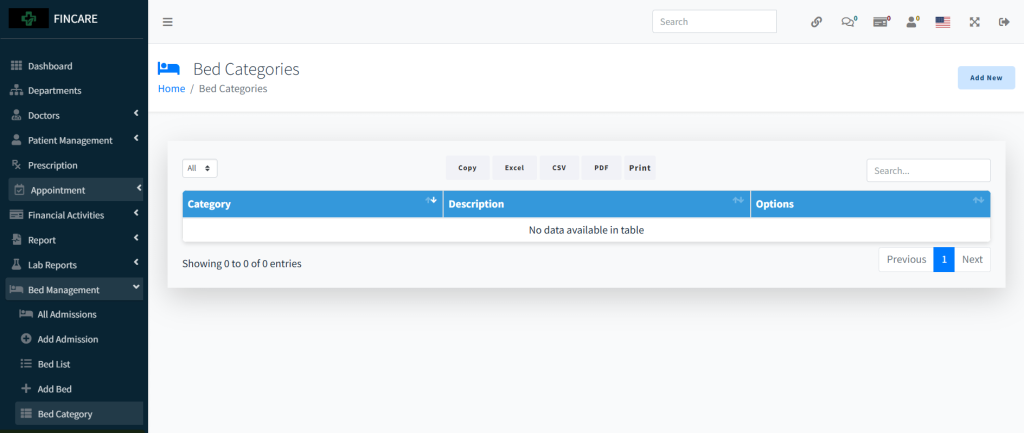This screenshot has height=433, width=1024.
Task: Open Bed List in sidebar
Action: [x=53, y=364]
